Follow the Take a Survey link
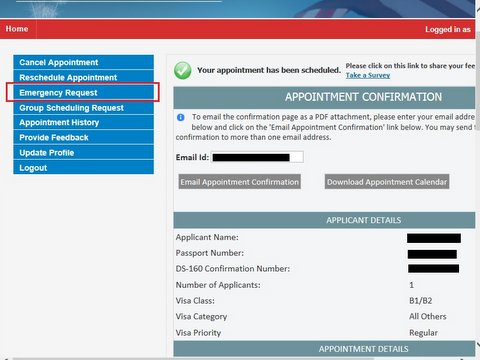The width and height of the screenshot is (480, 360). click(x=368, y=75)
